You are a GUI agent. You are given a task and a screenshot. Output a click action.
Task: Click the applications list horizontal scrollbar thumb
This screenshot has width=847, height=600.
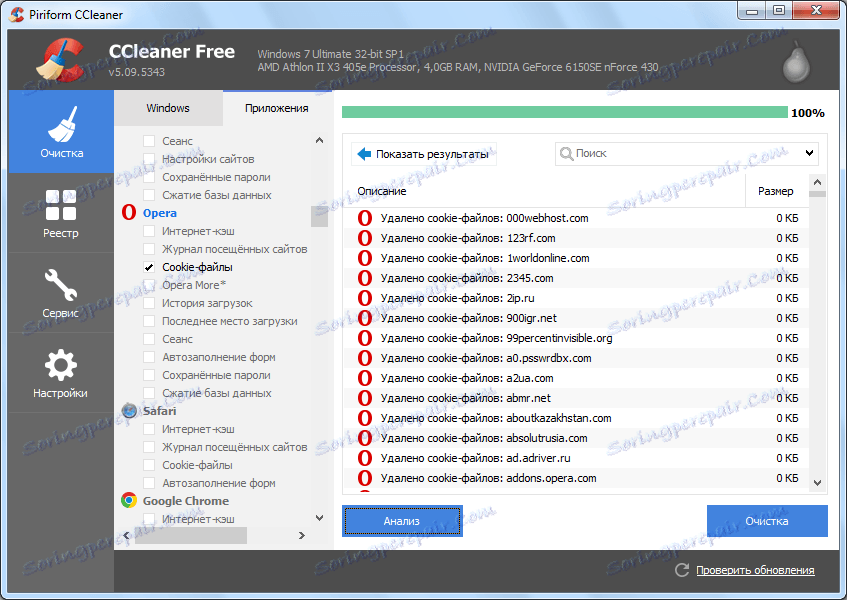[x=191, y=536]
